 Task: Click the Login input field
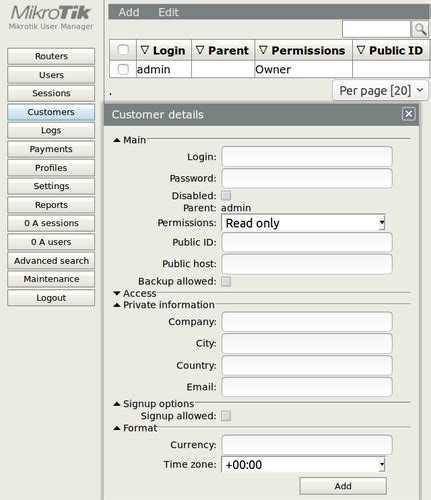coord(307,156)
